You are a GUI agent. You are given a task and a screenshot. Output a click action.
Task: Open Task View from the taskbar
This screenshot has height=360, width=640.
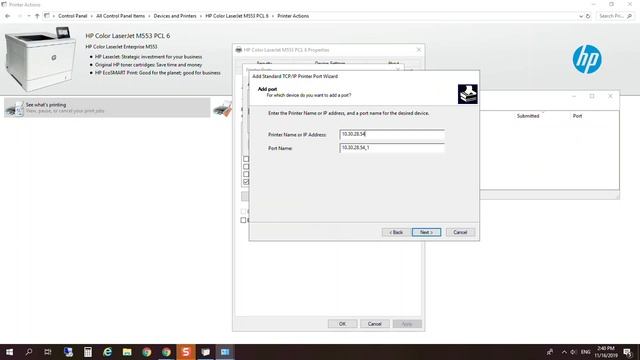[x=48, y=352]
